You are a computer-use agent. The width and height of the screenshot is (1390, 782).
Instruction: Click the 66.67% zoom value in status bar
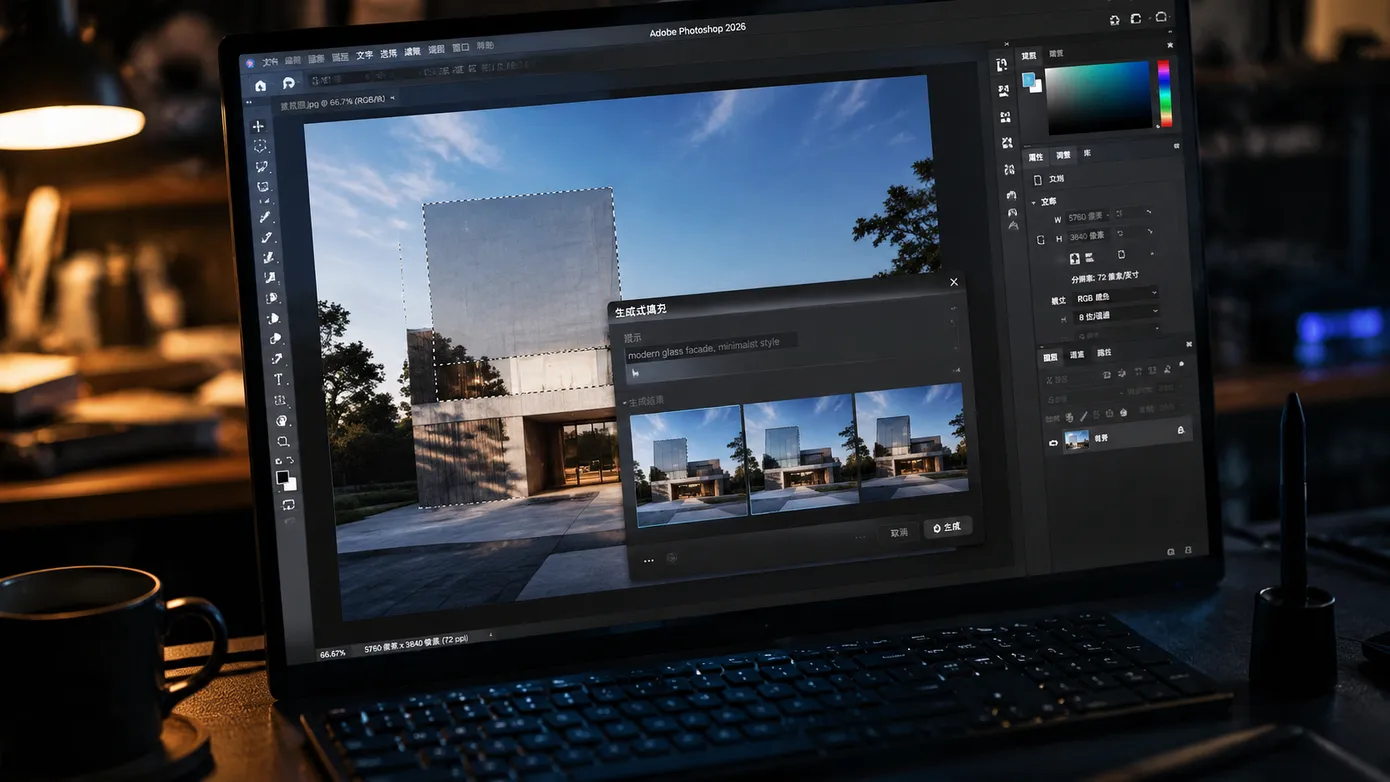click(x=333, y=654)
